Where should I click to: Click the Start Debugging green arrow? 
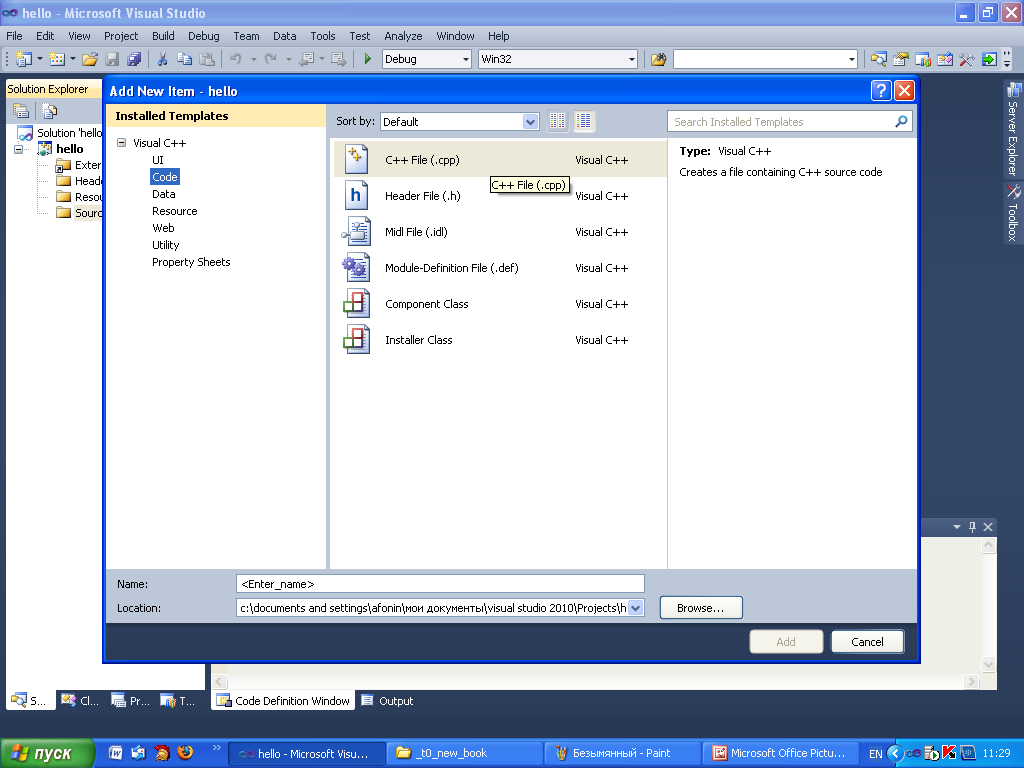[x=367, y=59]
